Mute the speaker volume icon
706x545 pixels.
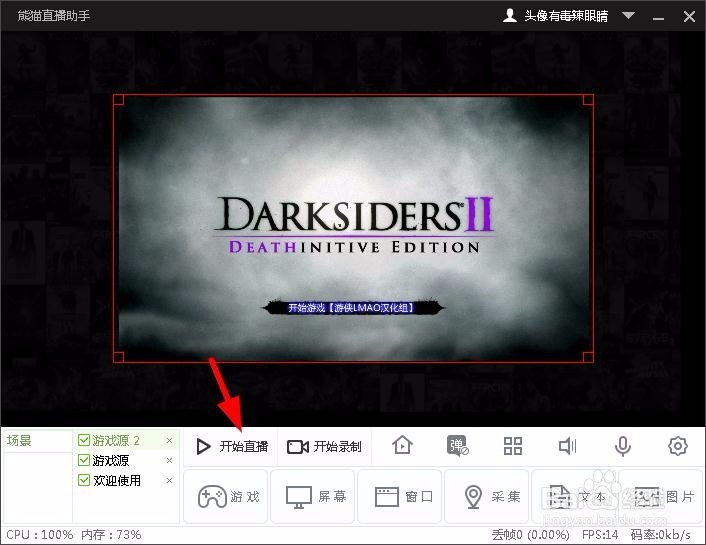[x=567, y=446]
